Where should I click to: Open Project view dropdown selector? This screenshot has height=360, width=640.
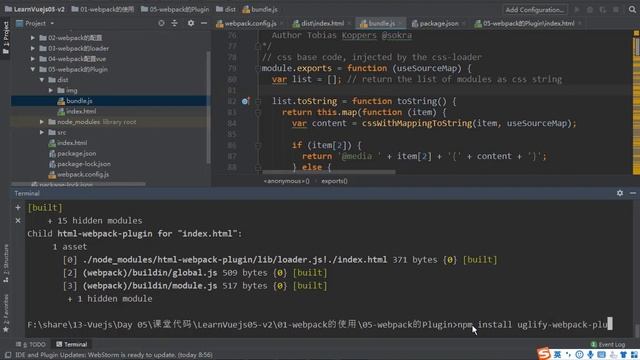pos(35,23)
